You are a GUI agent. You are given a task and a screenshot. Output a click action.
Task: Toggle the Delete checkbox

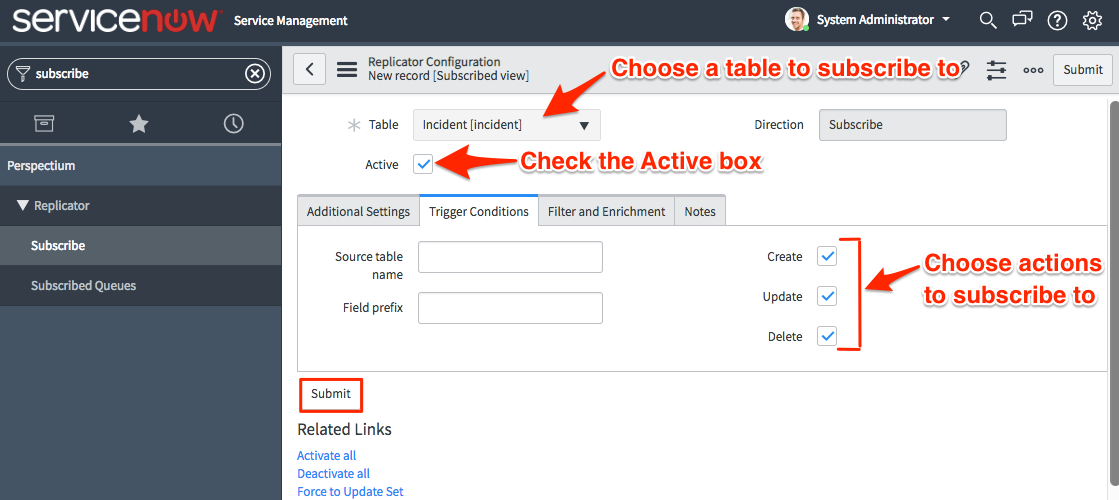pyautogui.click(x=827, y=336)
